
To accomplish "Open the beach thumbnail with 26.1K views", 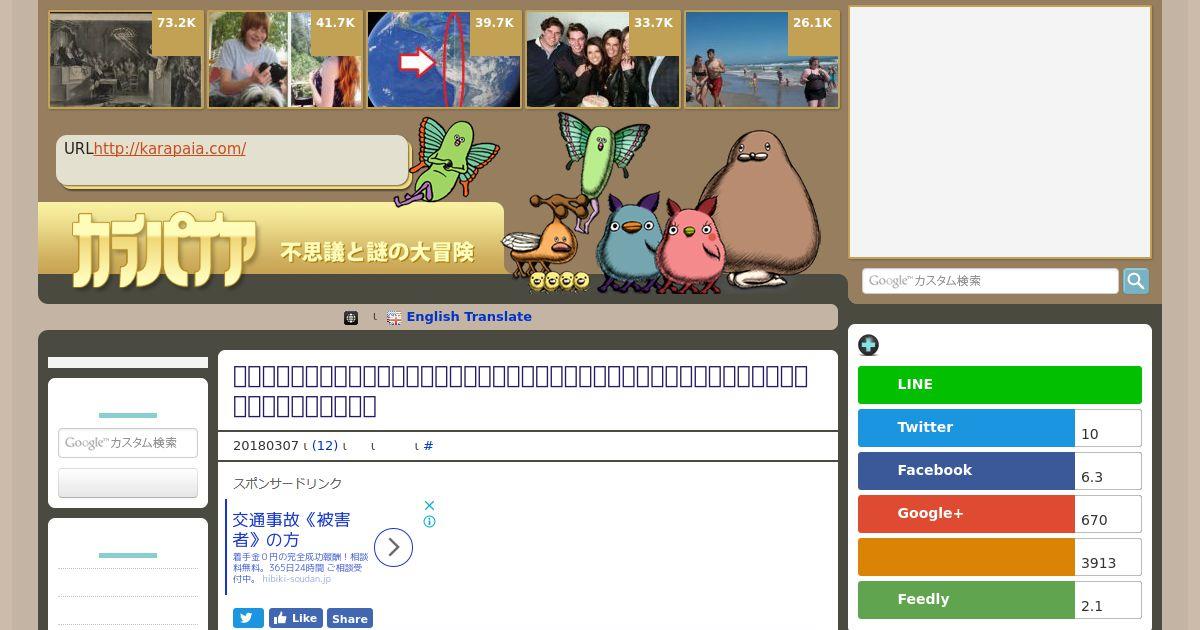I will point(762,60).
